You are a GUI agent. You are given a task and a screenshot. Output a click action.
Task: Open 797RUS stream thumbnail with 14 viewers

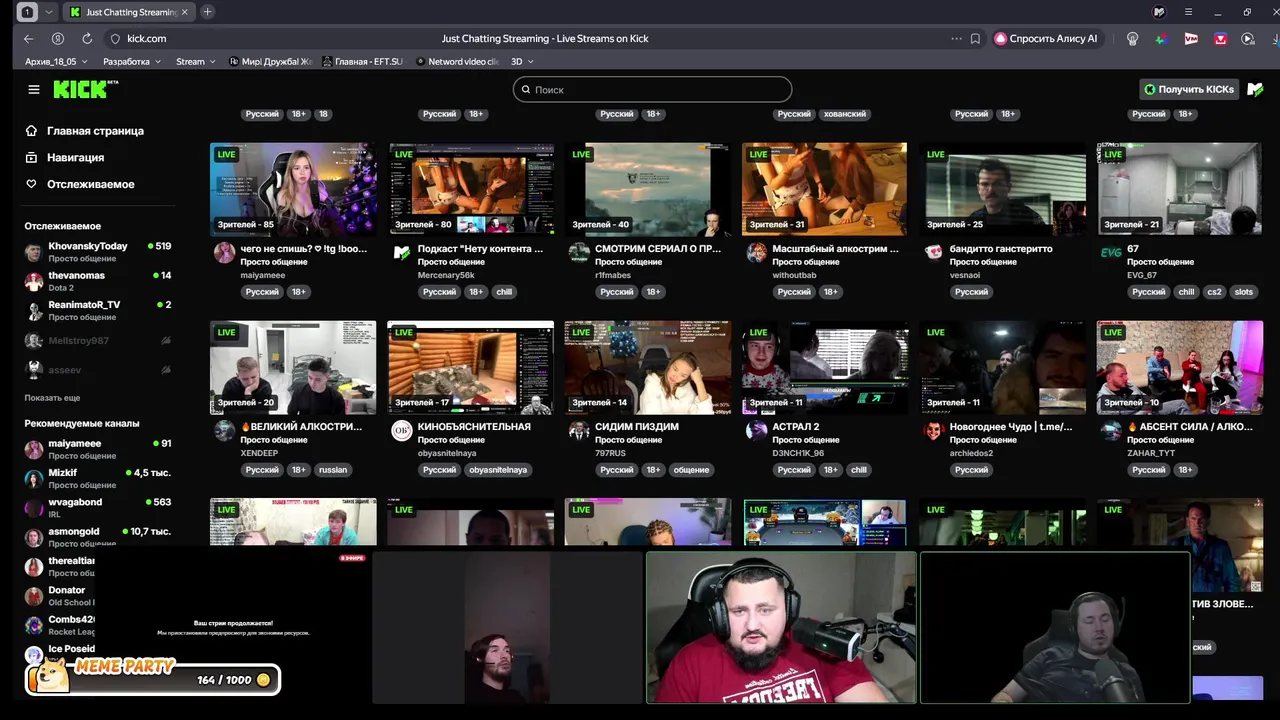coord(647,367)
